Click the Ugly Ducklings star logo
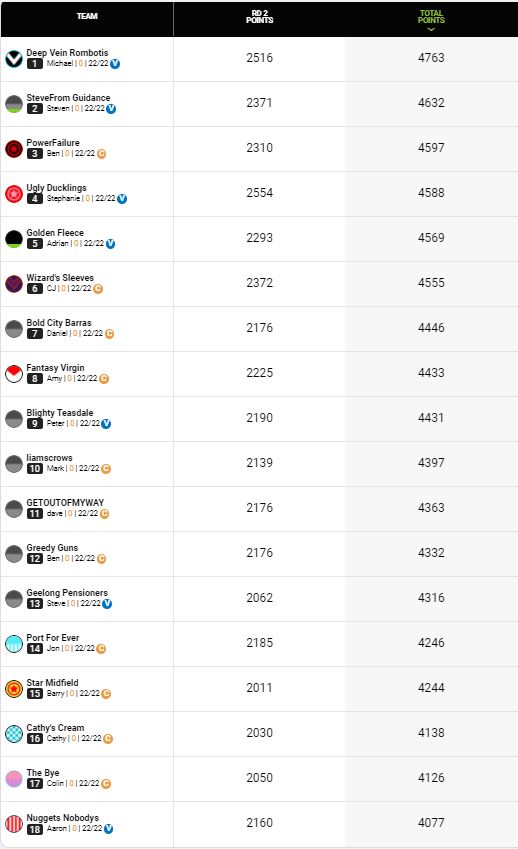 tap(14, 193)
